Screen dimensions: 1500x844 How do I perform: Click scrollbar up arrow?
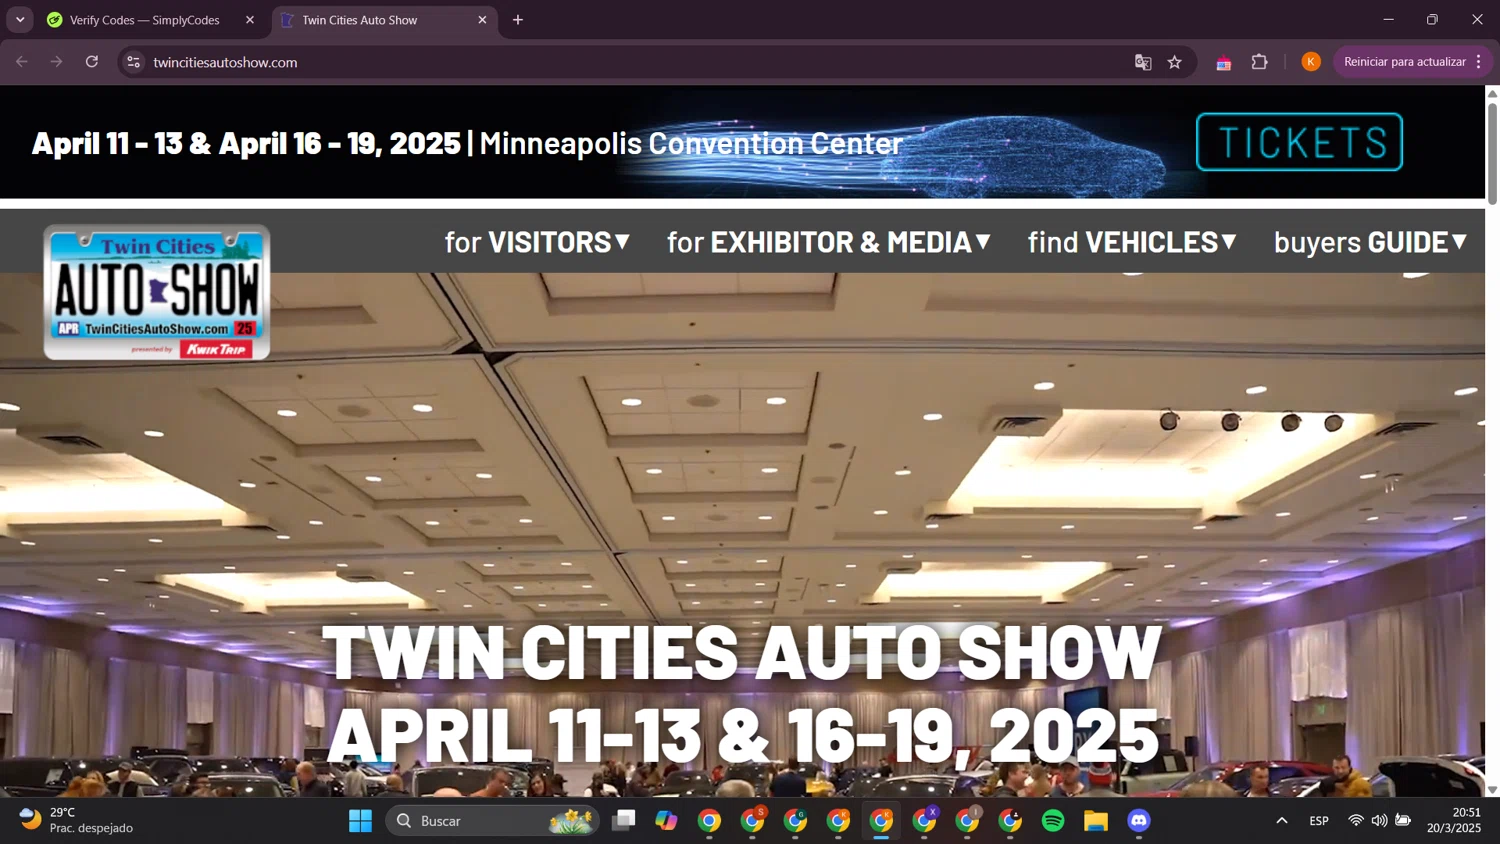tap(1492, 93)
